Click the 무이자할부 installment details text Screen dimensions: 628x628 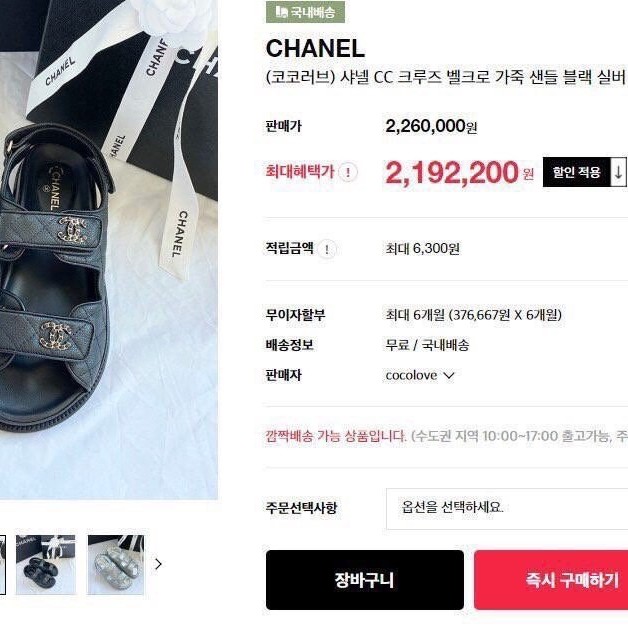pyautogui.click(x=473, y=315)
